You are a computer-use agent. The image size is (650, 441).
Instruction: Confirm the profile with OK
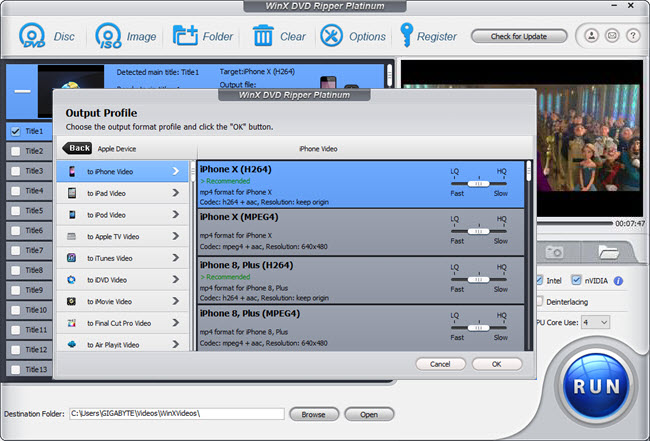pos(497,364)
